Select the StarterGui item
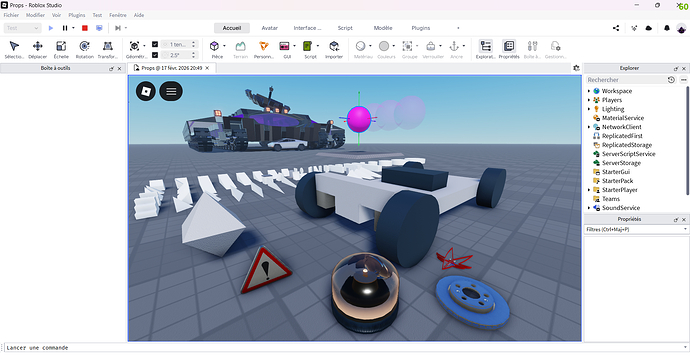Viewport: 690px width, 364px height. (616, 172)
